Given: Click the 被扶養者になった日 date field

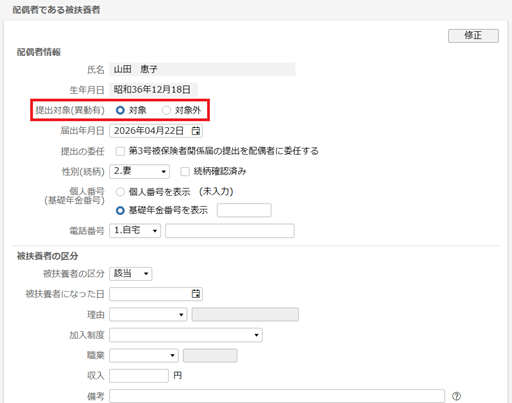Looking at the screenshot, I should [x=156, y=294].
